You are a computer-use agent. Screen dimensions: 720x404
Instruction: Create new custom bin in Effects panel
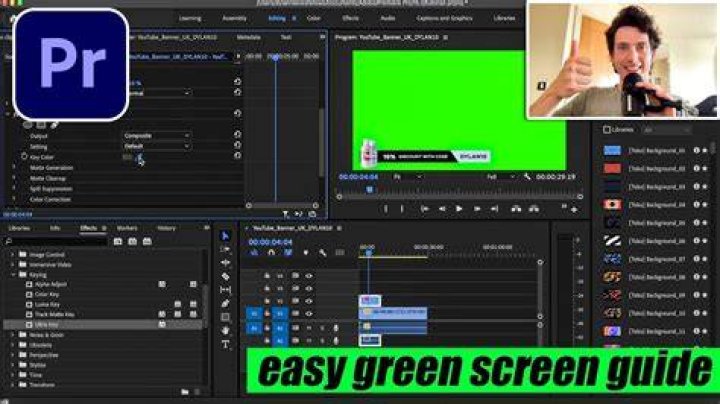click(185, 392)
